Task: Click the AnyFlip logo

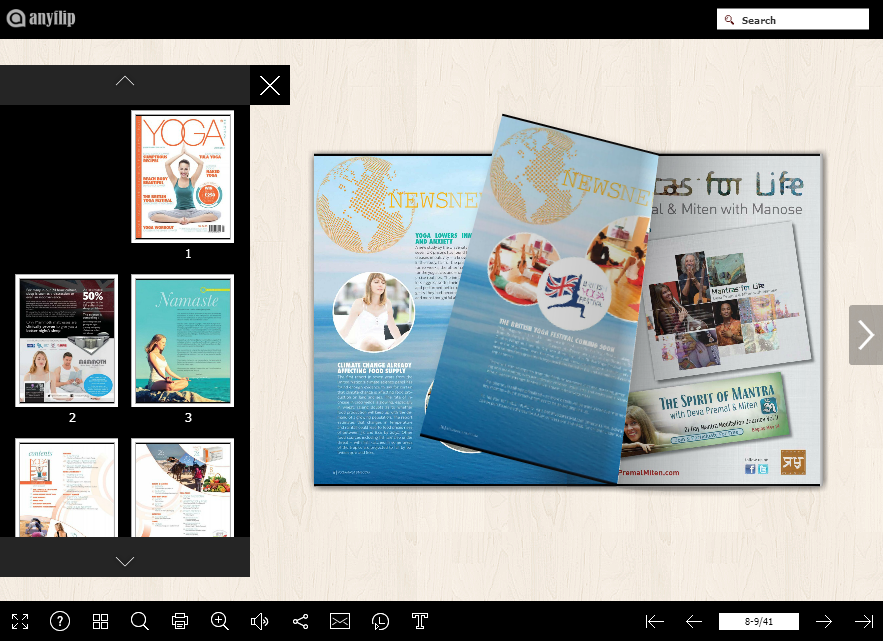Action: pos(41,18)
